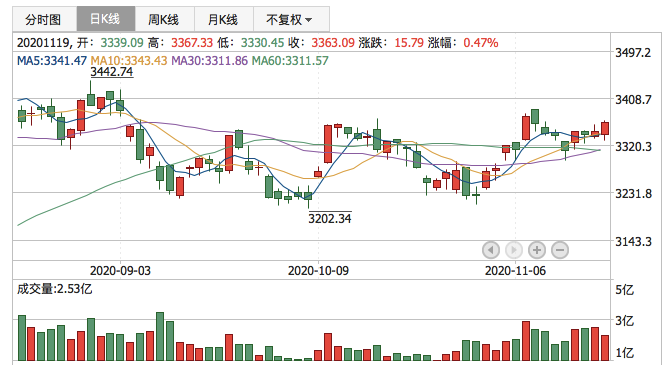Click the 2020-10-09 date marker
Image resolution: width=670 pixels, height=371 pixels.
[318, 271]
